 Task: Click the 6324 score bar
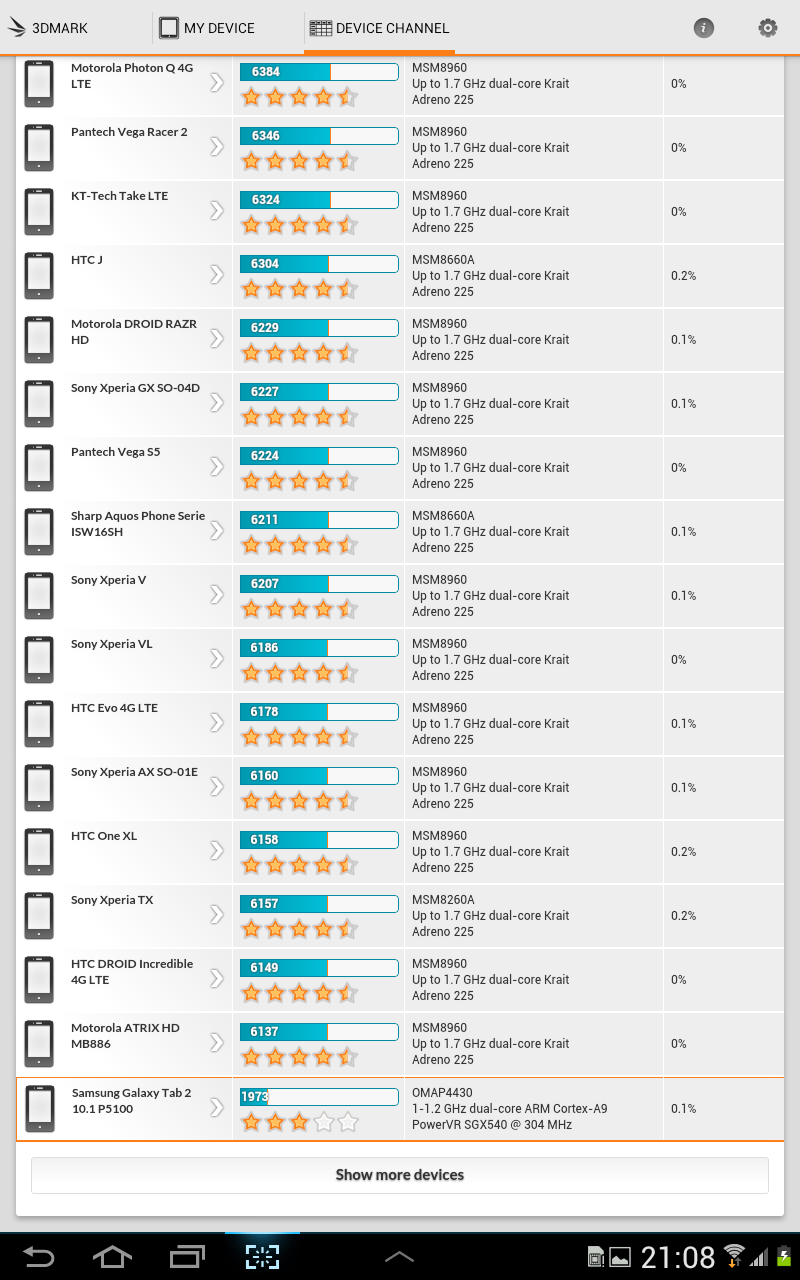point(319,200)
